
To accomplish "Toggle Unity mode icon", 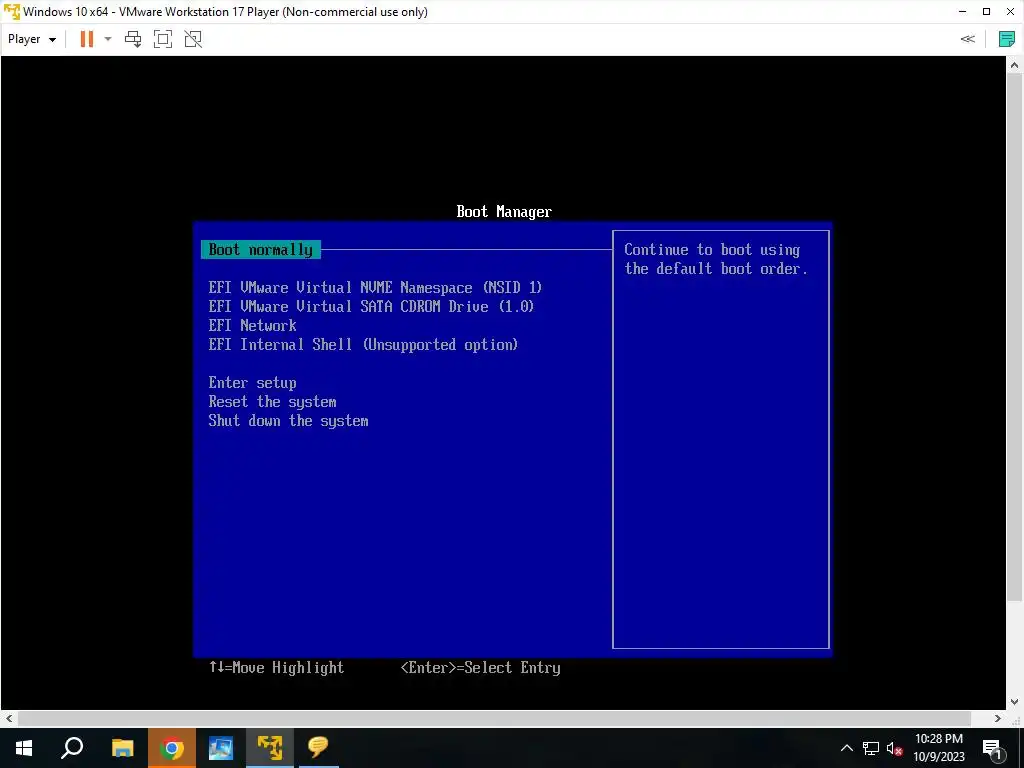I will [x=193, y=39].
